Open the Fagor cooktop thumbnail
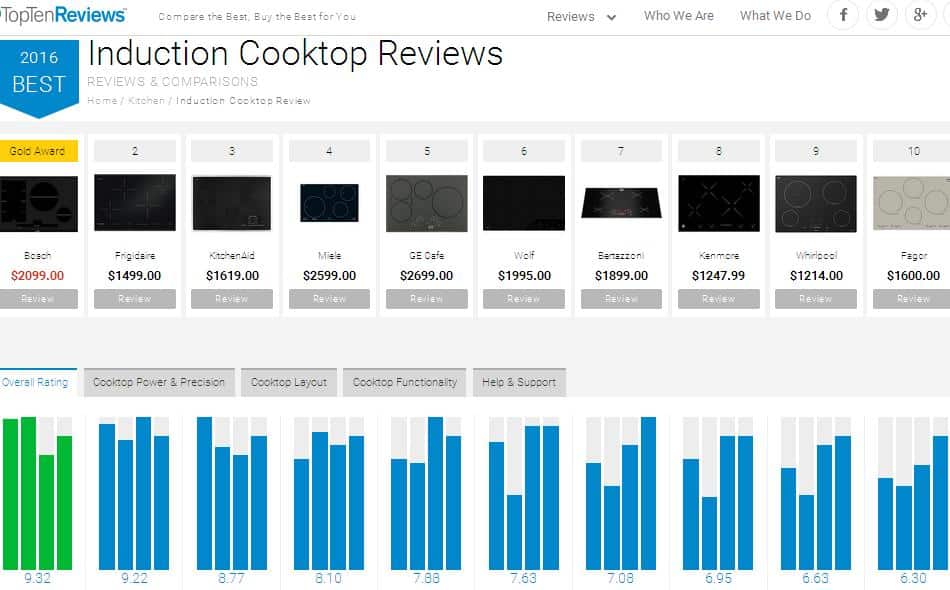 [912, 203]
